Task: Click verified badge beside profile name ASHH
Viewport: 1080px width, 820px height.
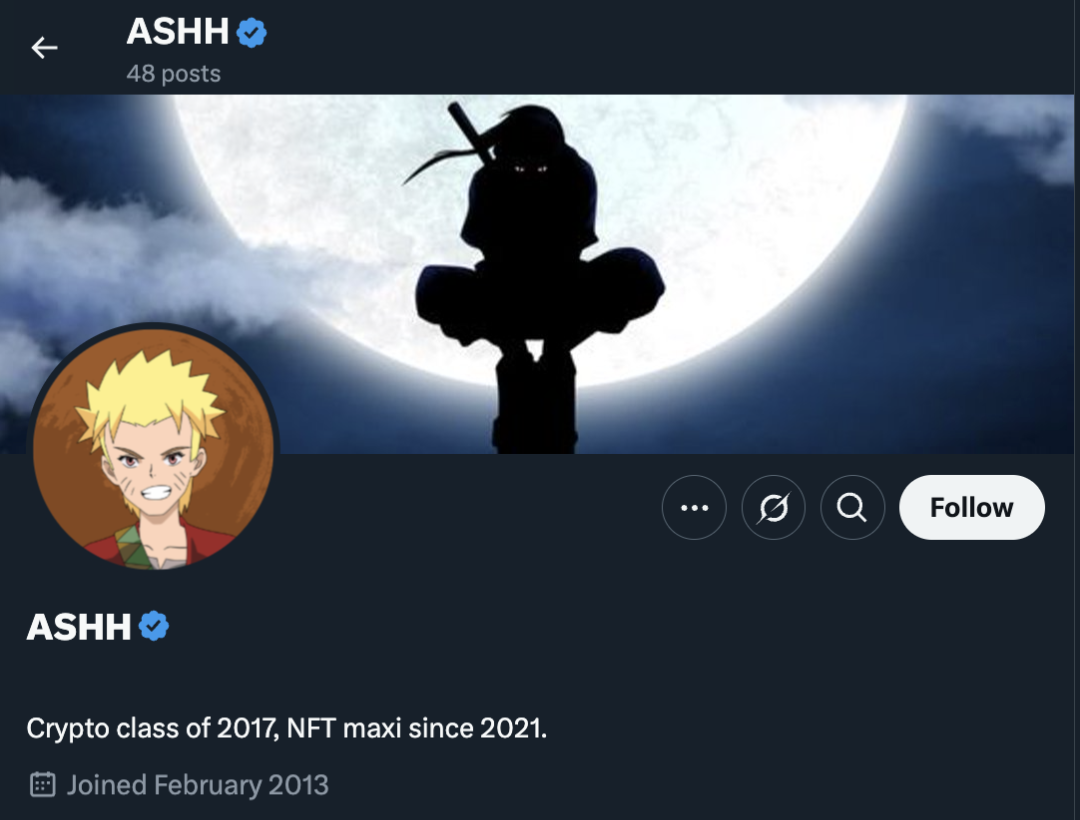Action: point(154,627)
